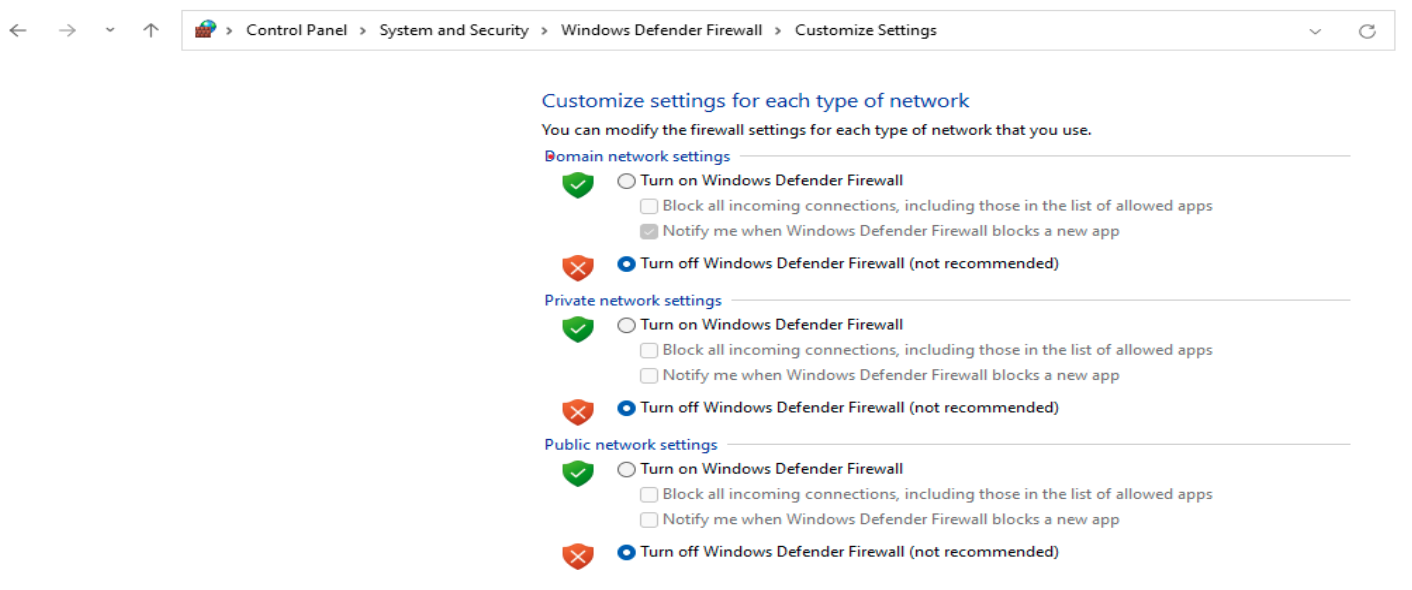Image resolution: width=1412 pixels, height=590 pixels.
Task: Expand address bar previous locations chevron
Action: (x=1315, y=31)
